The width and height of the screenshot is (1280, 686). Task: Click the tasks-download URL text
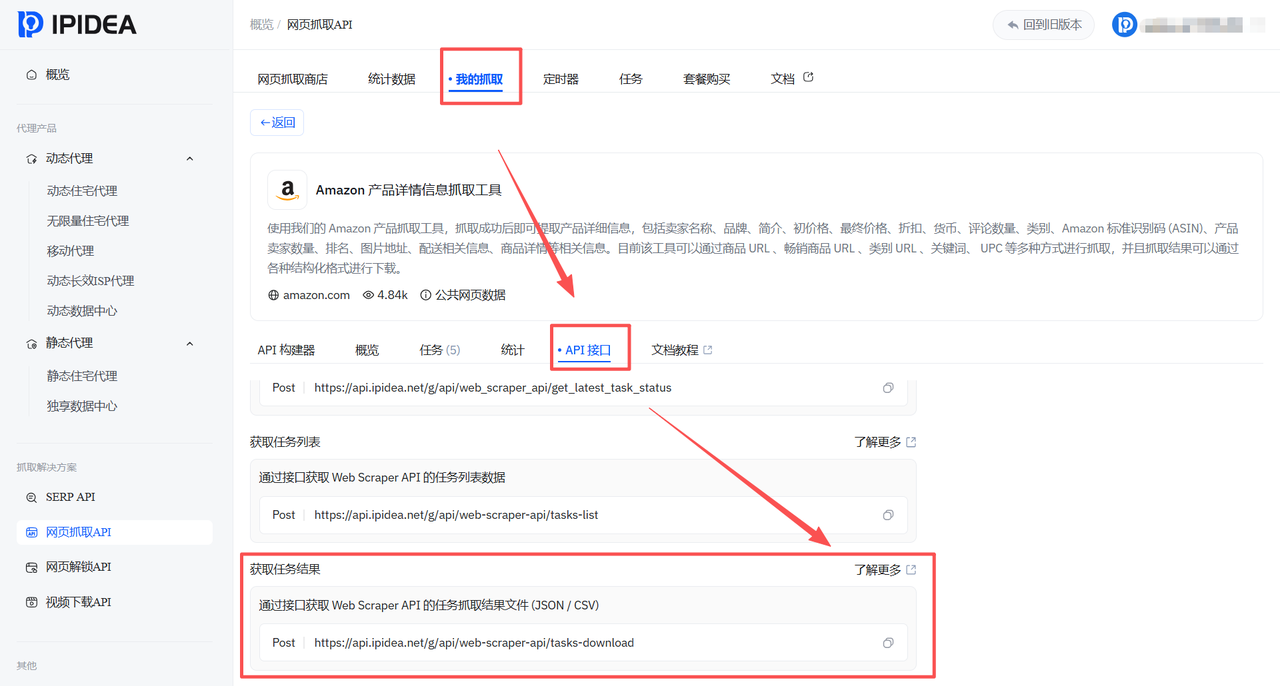click(x=474, y=643)
